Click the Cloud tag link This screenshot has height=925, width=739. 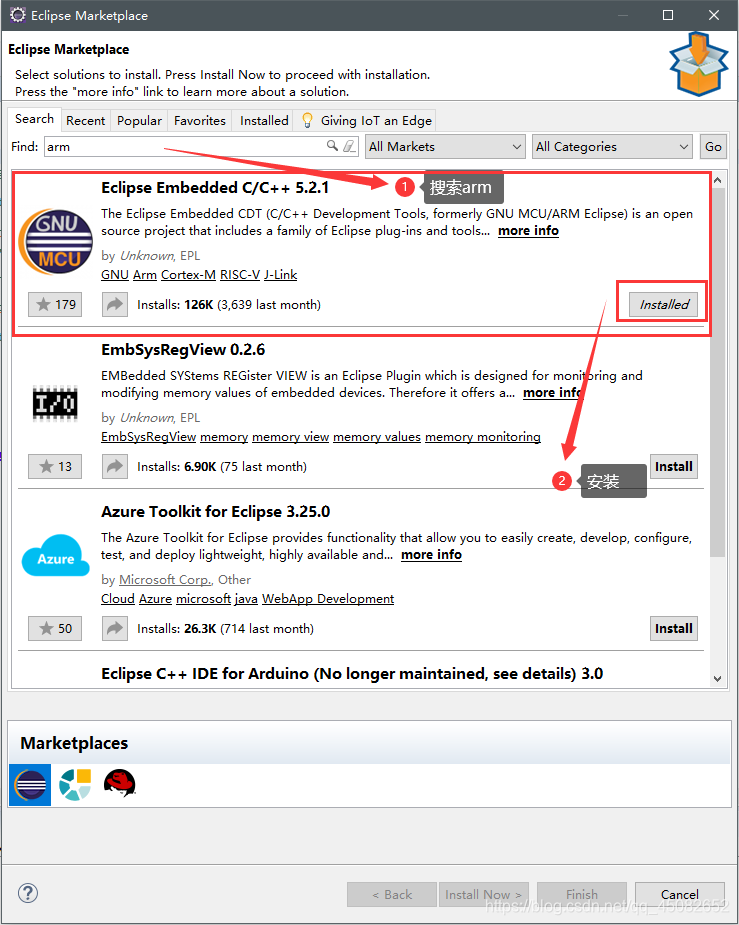coord(118,599)
